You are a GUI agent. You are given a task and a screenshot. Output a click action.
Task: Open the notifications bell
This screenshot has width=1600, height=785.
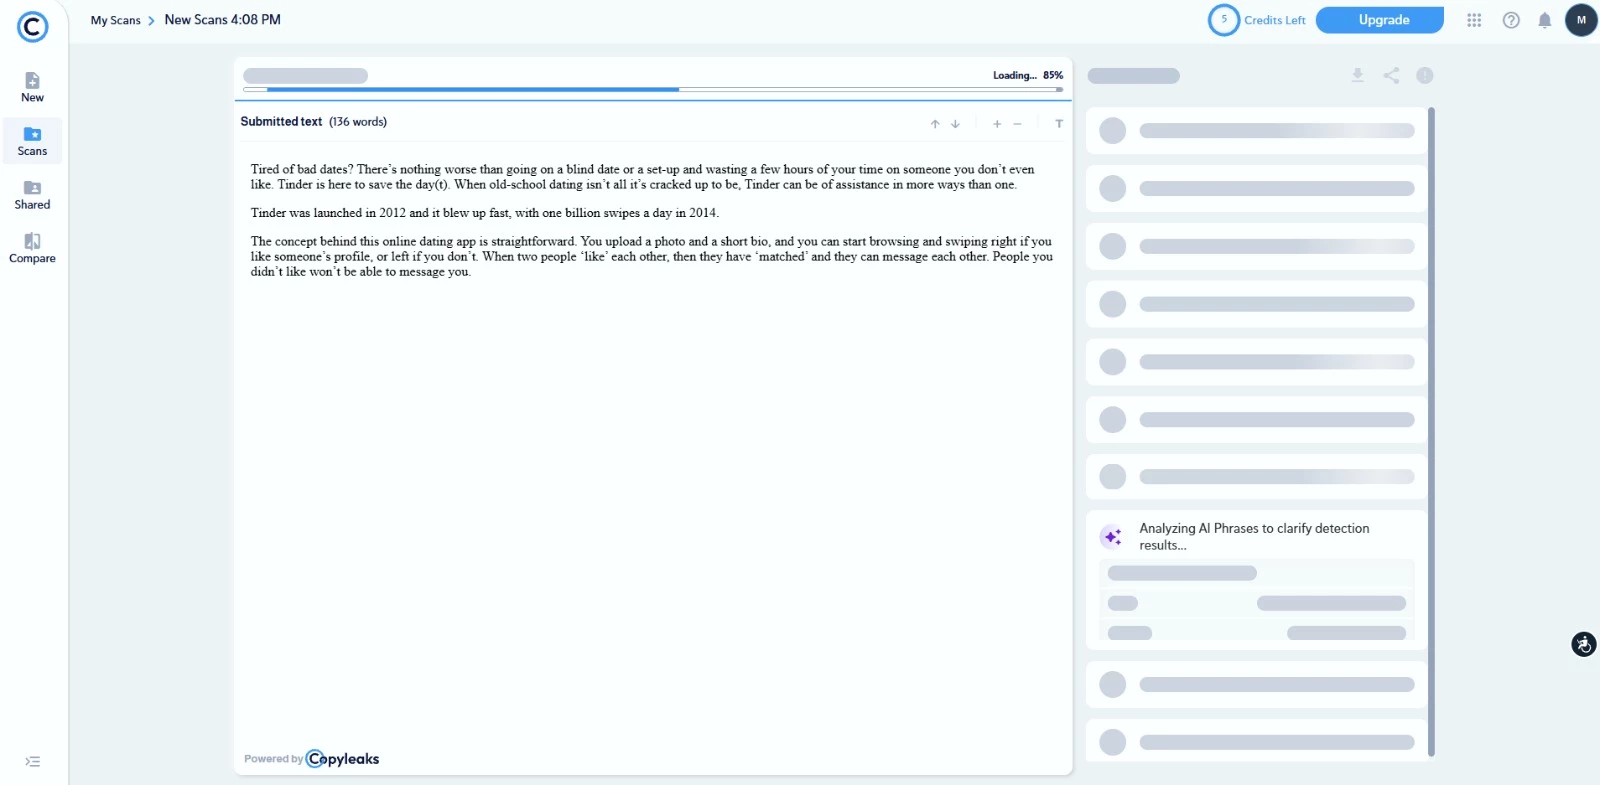pyautogui.click(x=1545, y=20)
